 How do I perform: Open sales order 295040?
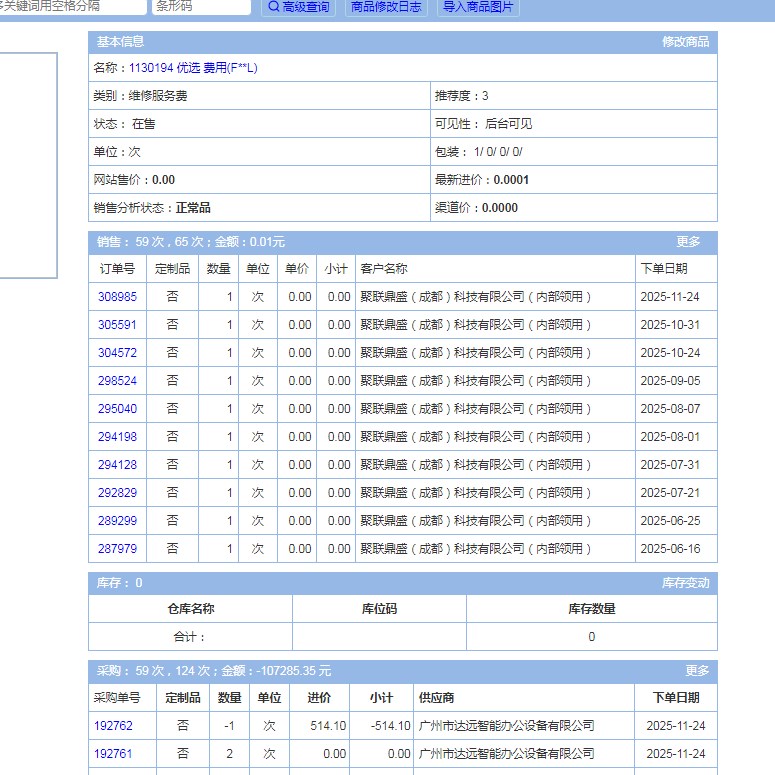(x=117, y=409)
